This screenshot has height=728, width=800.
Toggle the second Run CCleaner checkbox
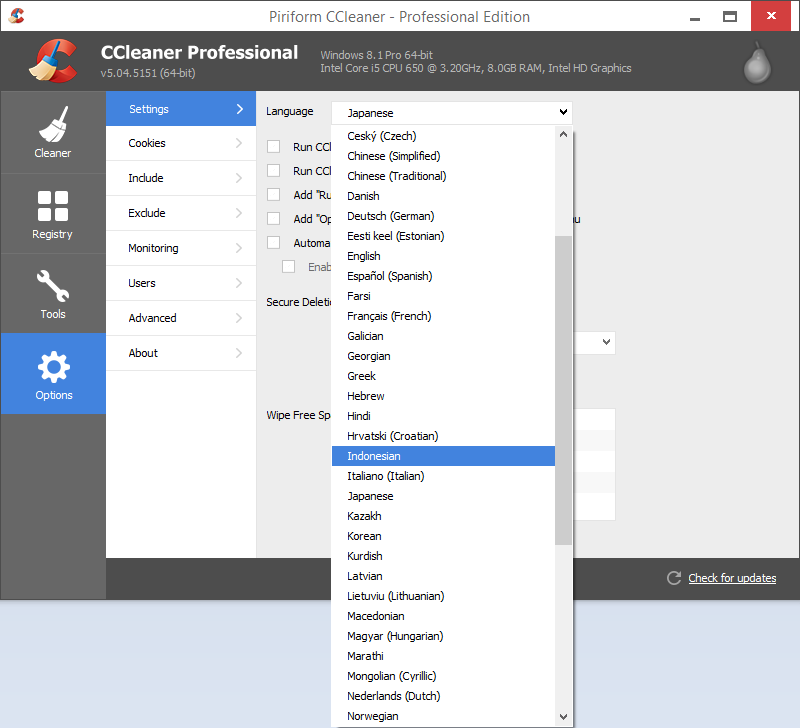pos(273,170)
